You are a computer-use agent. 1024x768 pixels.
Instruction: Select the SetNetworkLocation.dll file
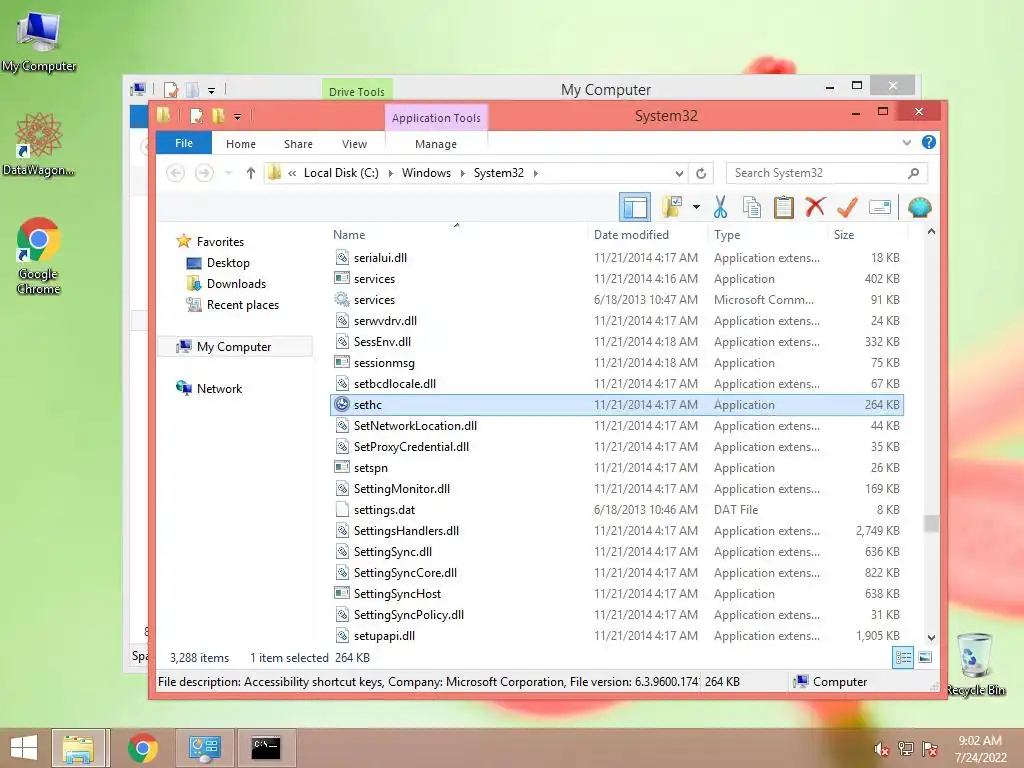pyautogui.click(x=616, y=426)
